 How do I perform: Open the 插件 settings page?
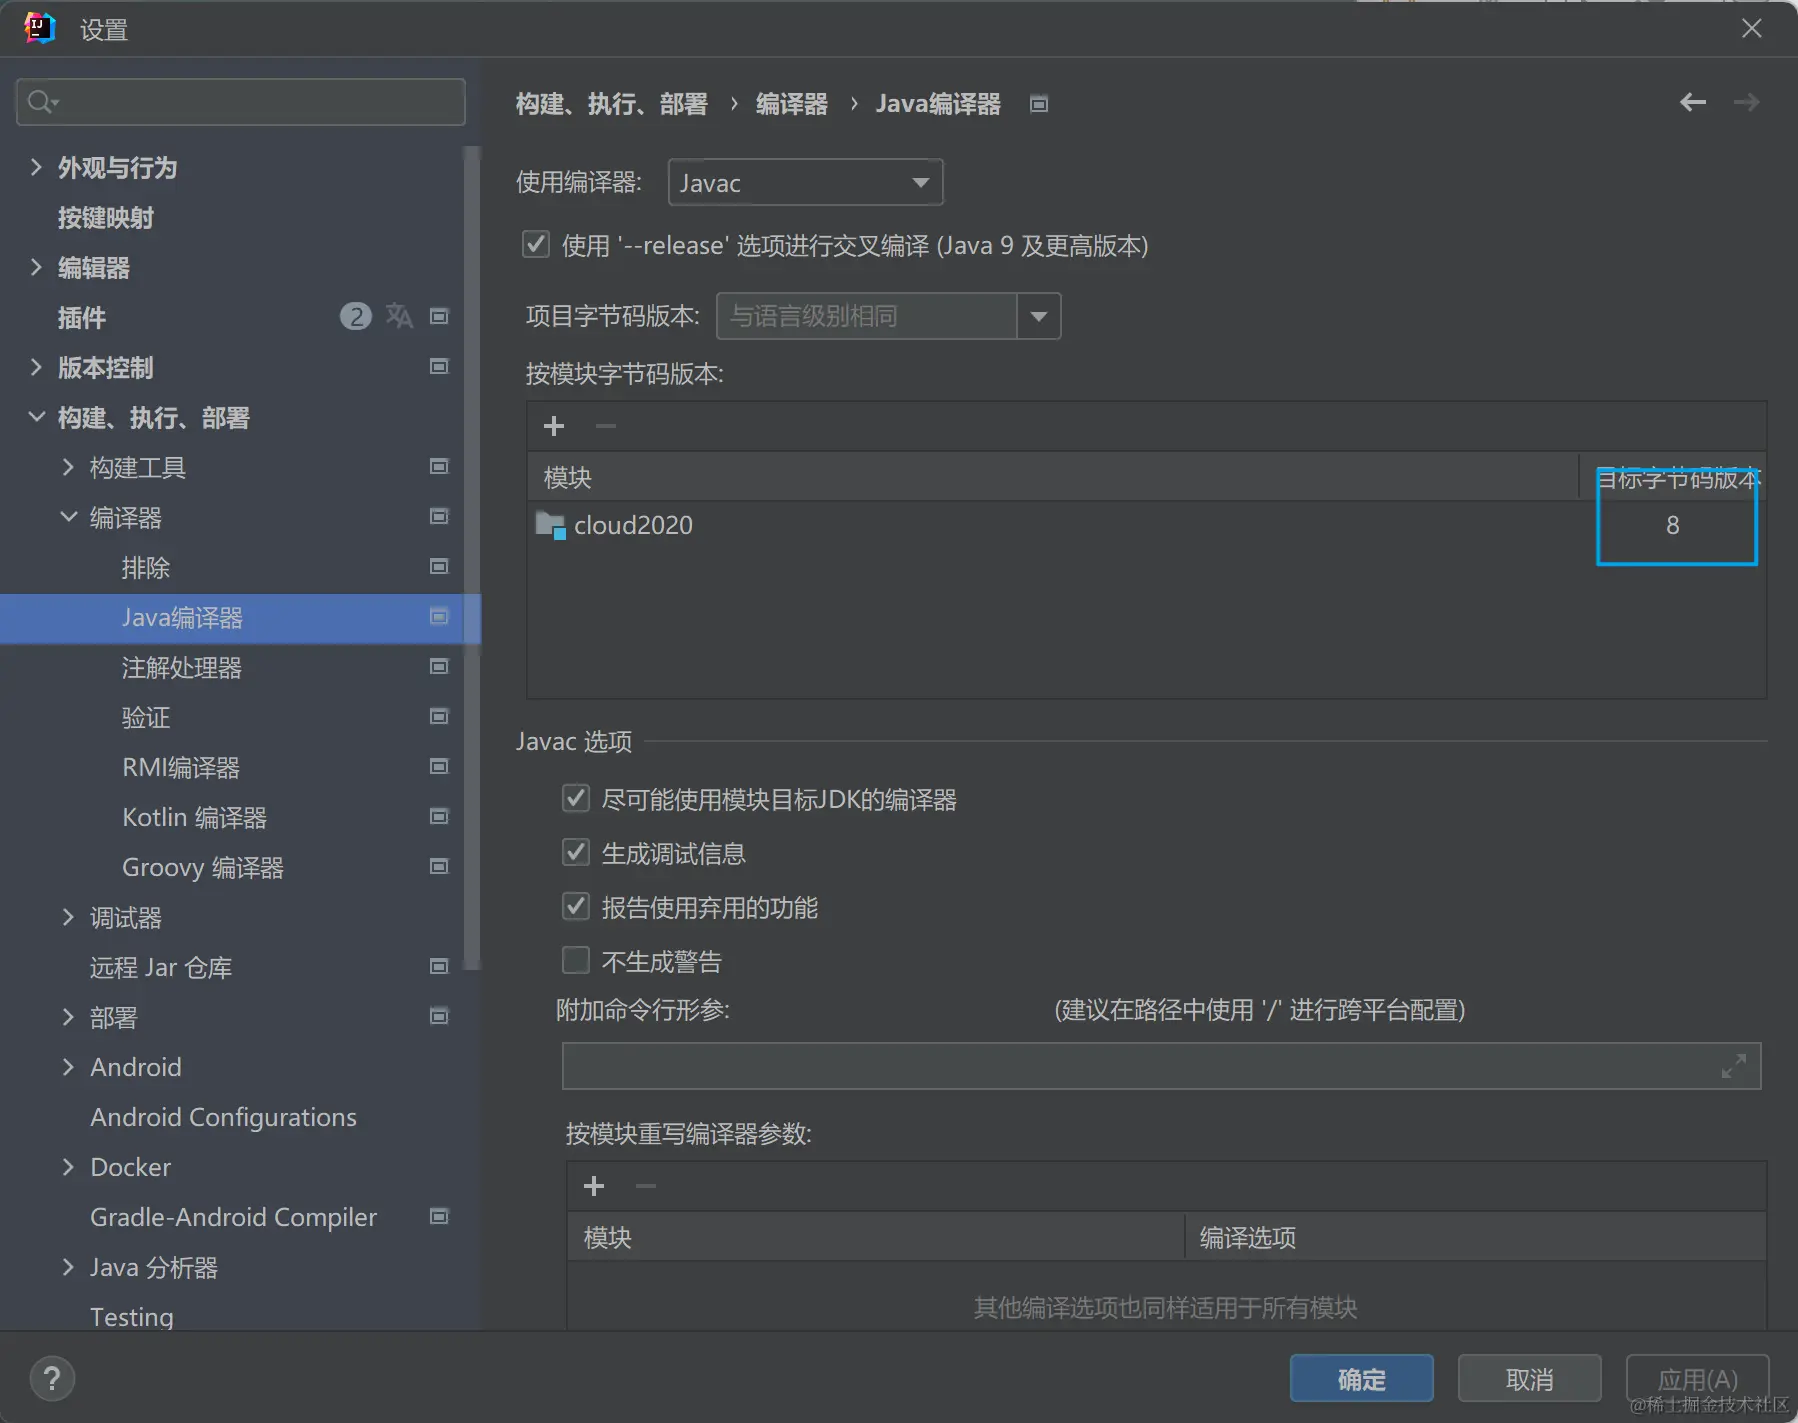point(82,318)
